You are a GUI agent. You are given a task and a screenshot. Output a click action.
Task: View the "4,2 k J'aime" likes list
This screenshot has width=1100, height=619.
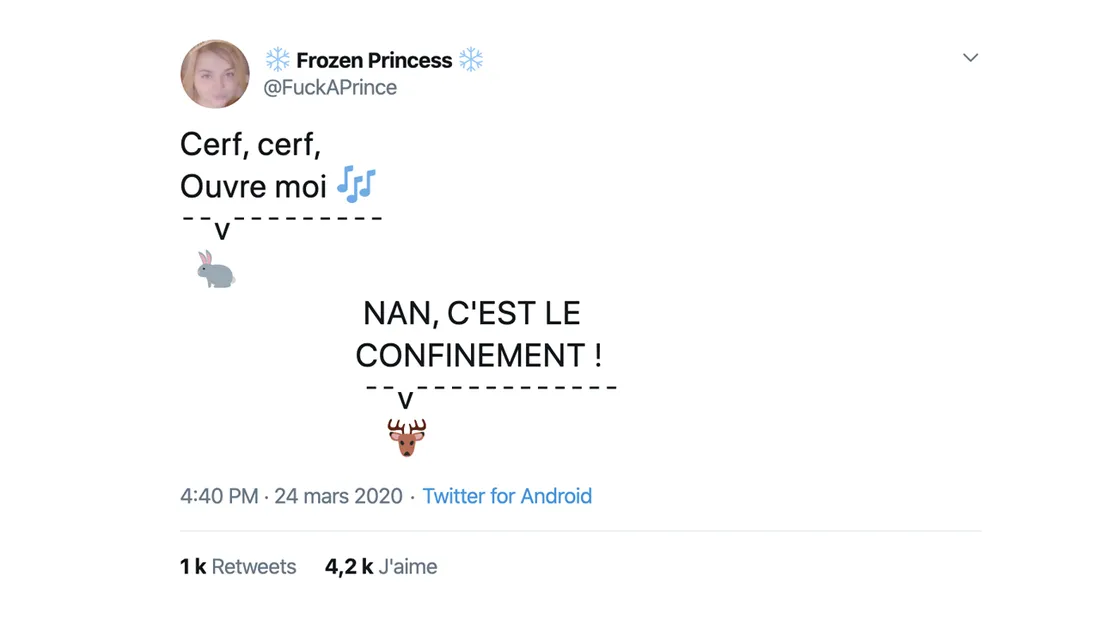click(x=381, y=567)
